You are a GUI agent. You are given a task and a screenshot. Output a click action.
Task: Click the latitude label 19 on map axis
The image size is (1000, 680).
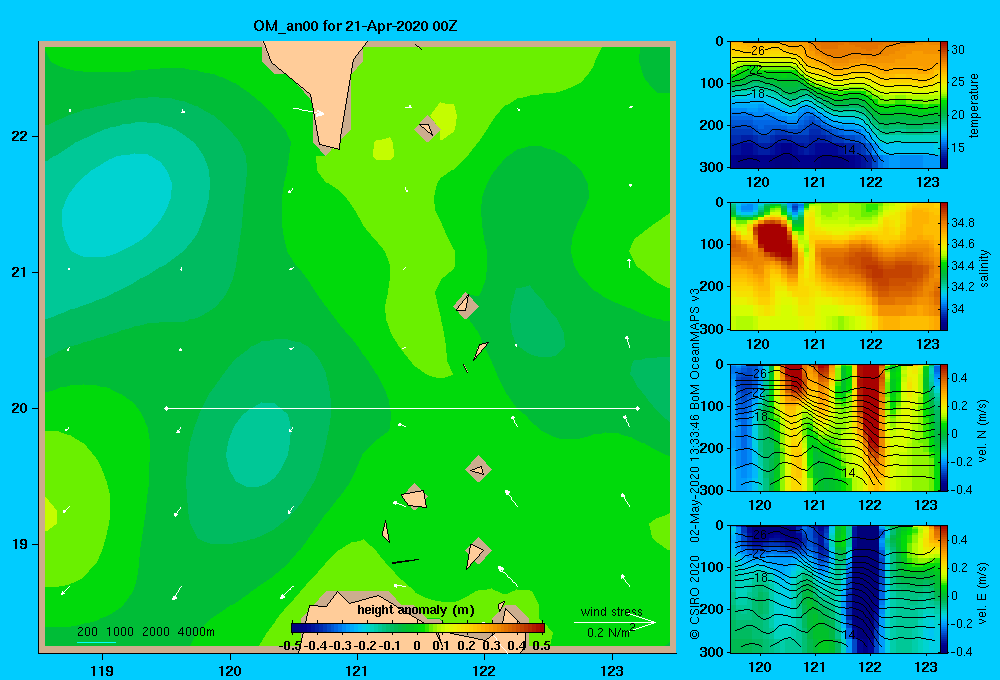(x=20, y=544)
